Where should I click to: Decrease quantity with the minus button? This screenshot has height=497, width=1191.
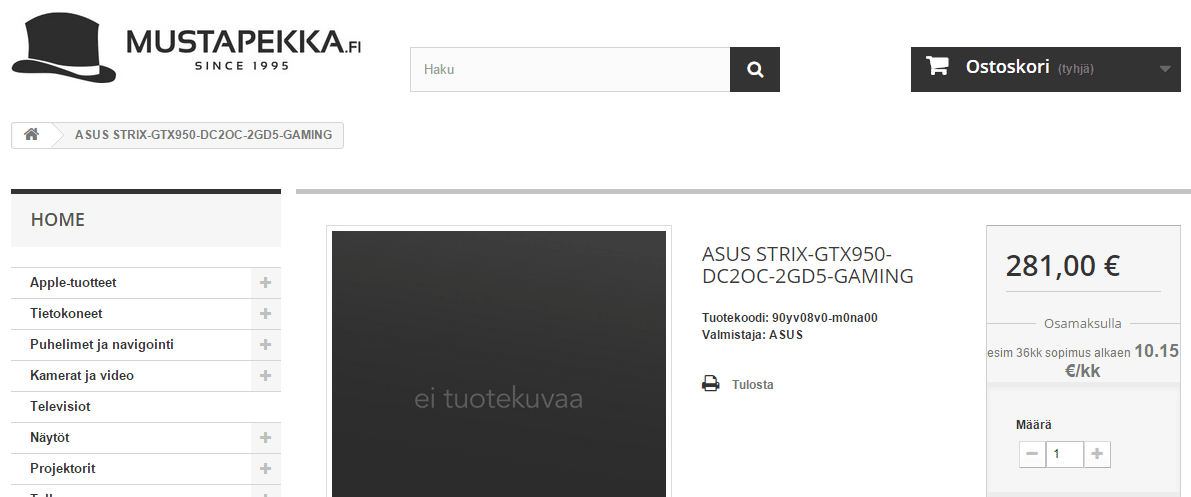(x=1032, y=454)
